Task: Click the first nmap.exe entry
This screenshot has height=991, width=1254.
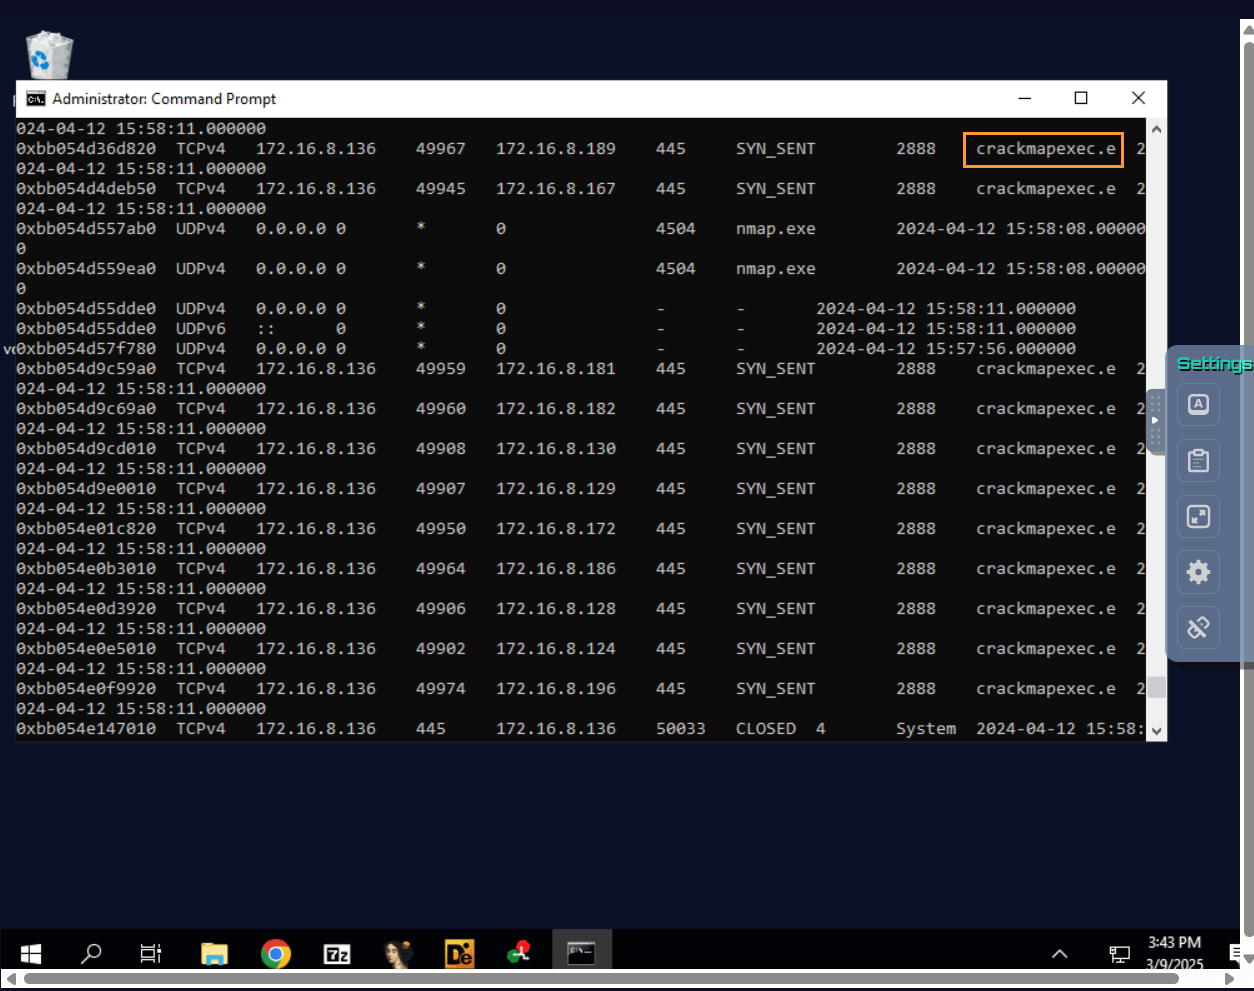Action: tap(776, 229)
